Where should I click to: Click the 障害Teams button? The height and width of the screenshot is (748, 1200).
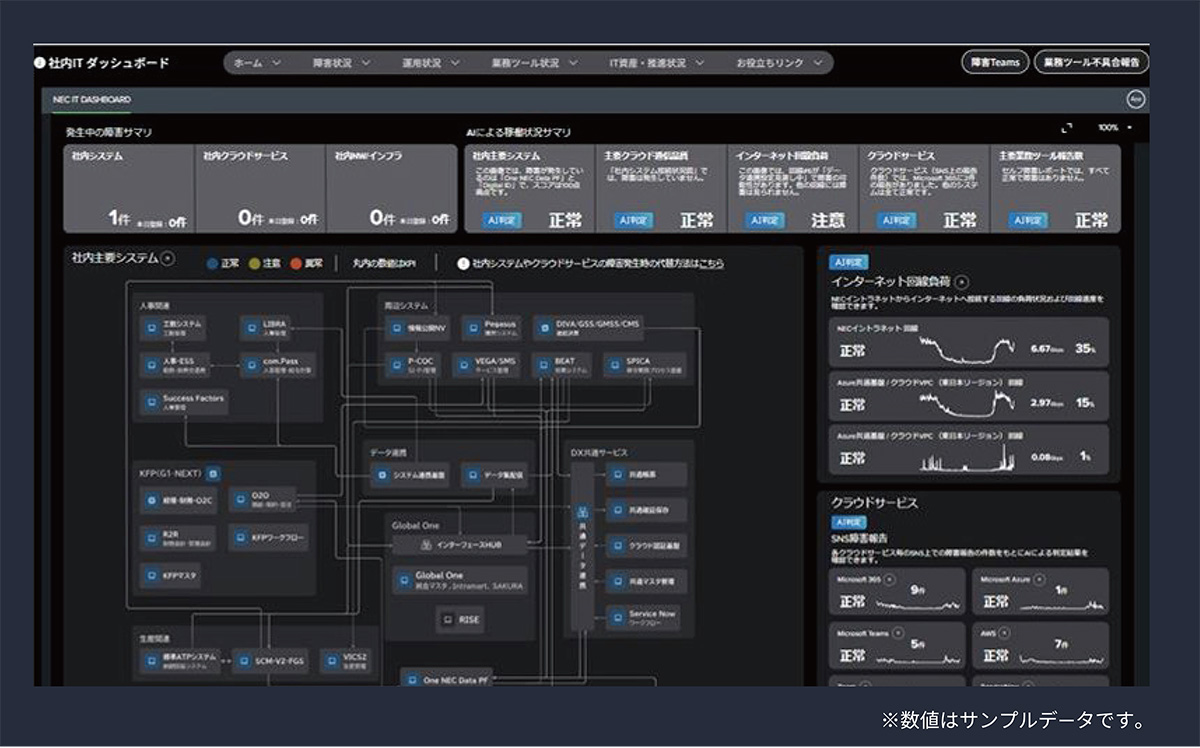click(995, 63)
